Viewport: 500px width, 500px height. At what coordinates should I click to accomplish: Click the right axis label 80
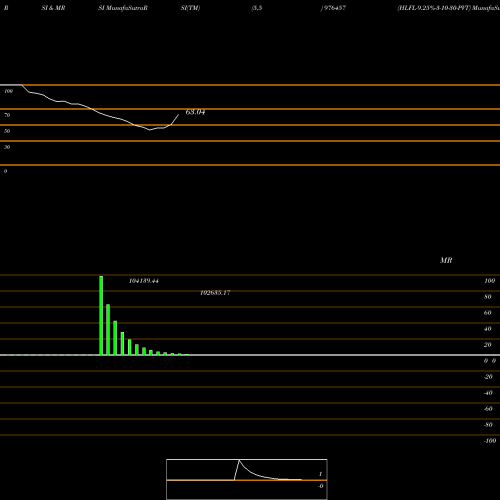pyautogui.click(x=488, y=297)
